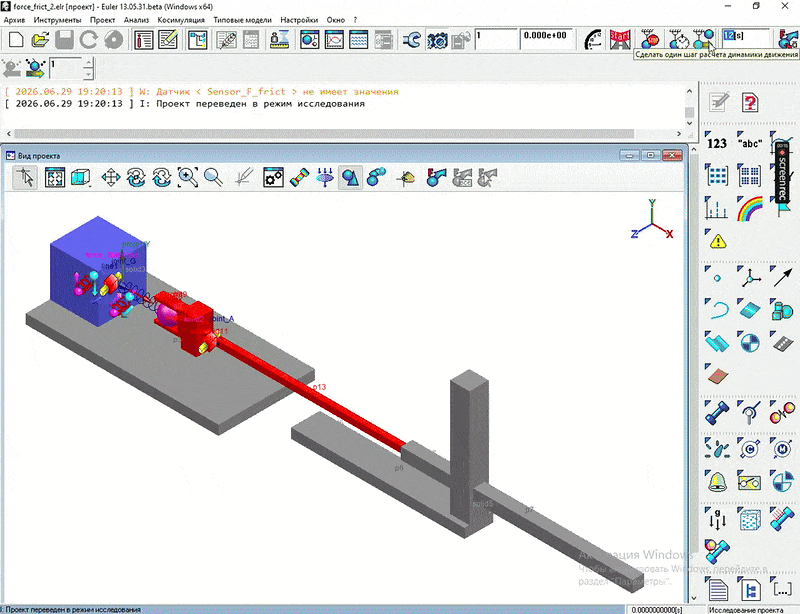Select the pointer selection tool

tap(25, 178)
